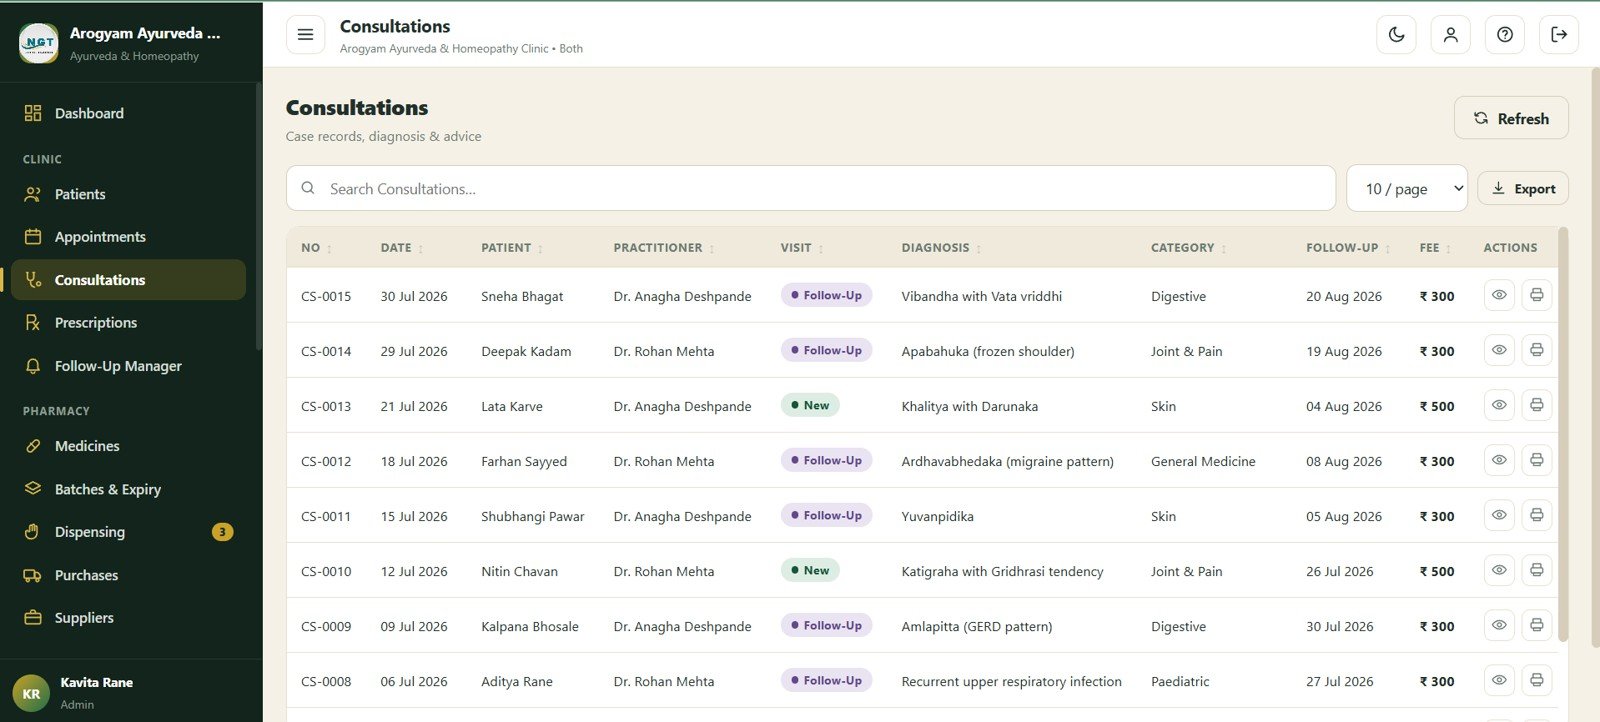
Task: Click the Kavita Rane profile name
Action: coord(96,682)
